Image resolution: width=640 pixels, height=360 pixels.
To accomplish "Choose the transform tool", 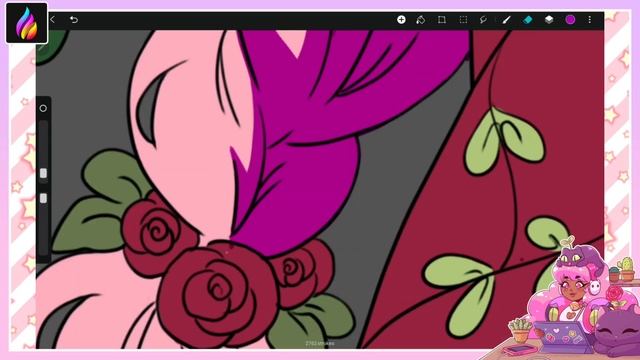I will [442, 20].
